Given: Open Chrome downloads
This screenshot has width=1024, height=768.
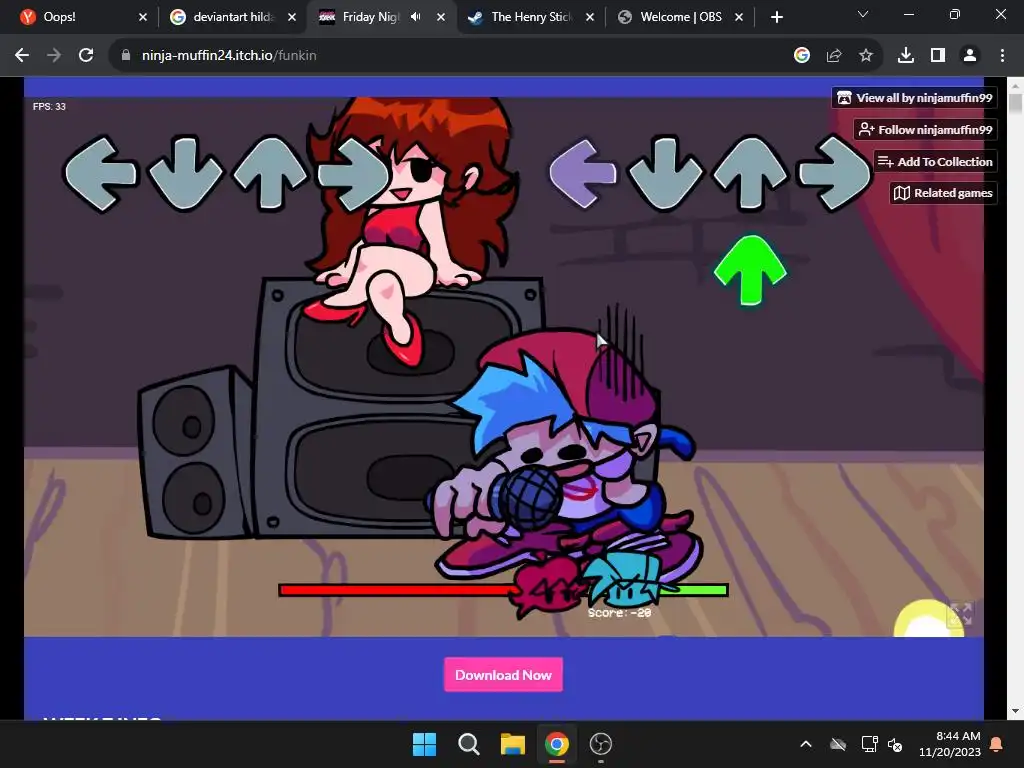Looking at the screenshot, I should 906,56.
